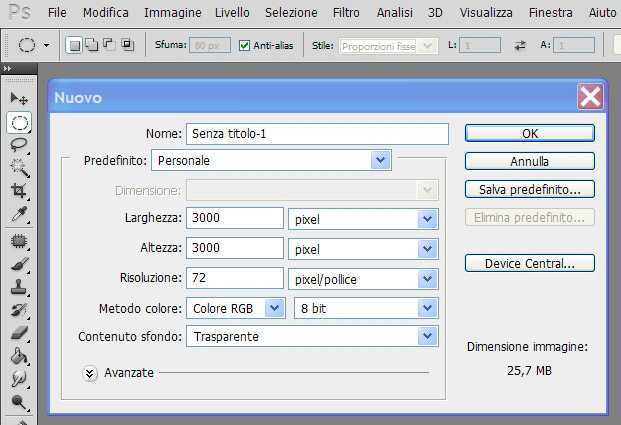Close the Nuovo dialog
This screenshot has width=621, height=425.
click(x=590, y=96)
